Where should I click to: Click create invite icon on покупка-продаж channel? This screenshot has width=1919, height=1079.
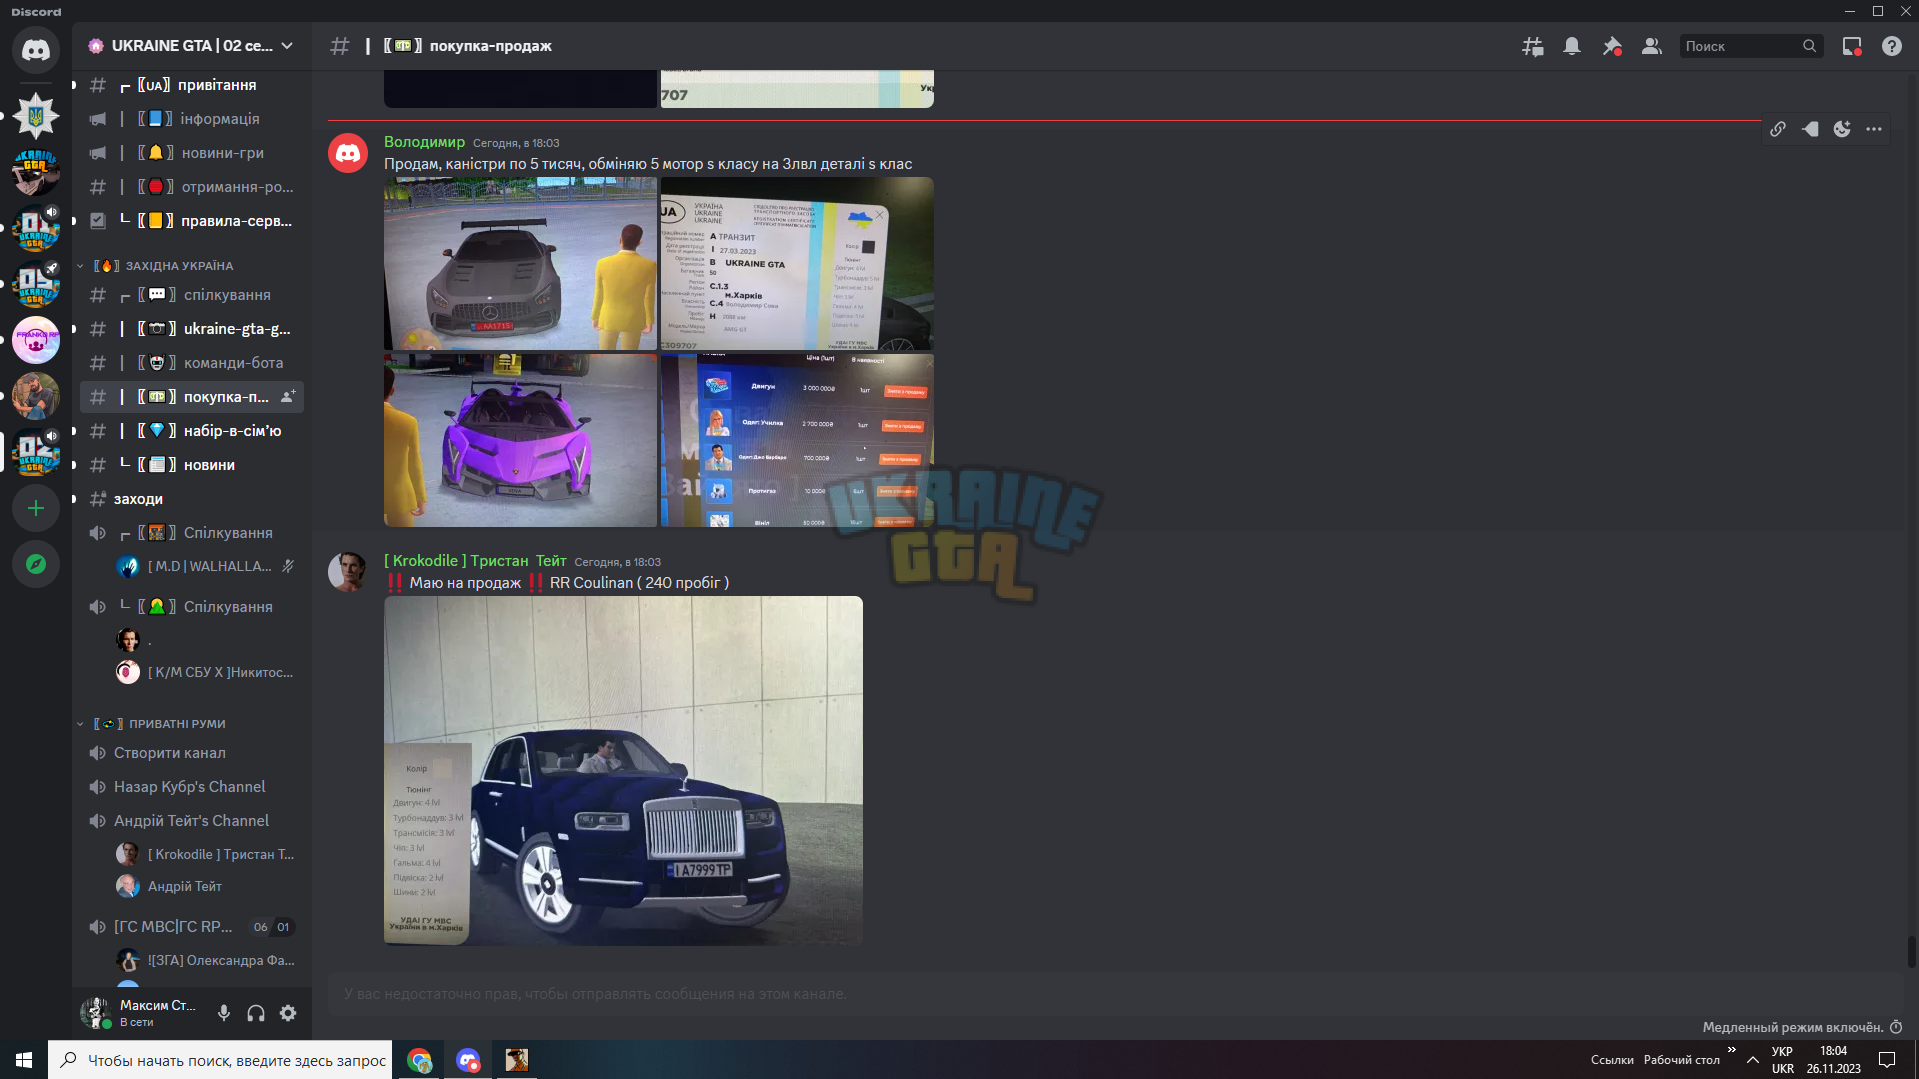point(288,397)
